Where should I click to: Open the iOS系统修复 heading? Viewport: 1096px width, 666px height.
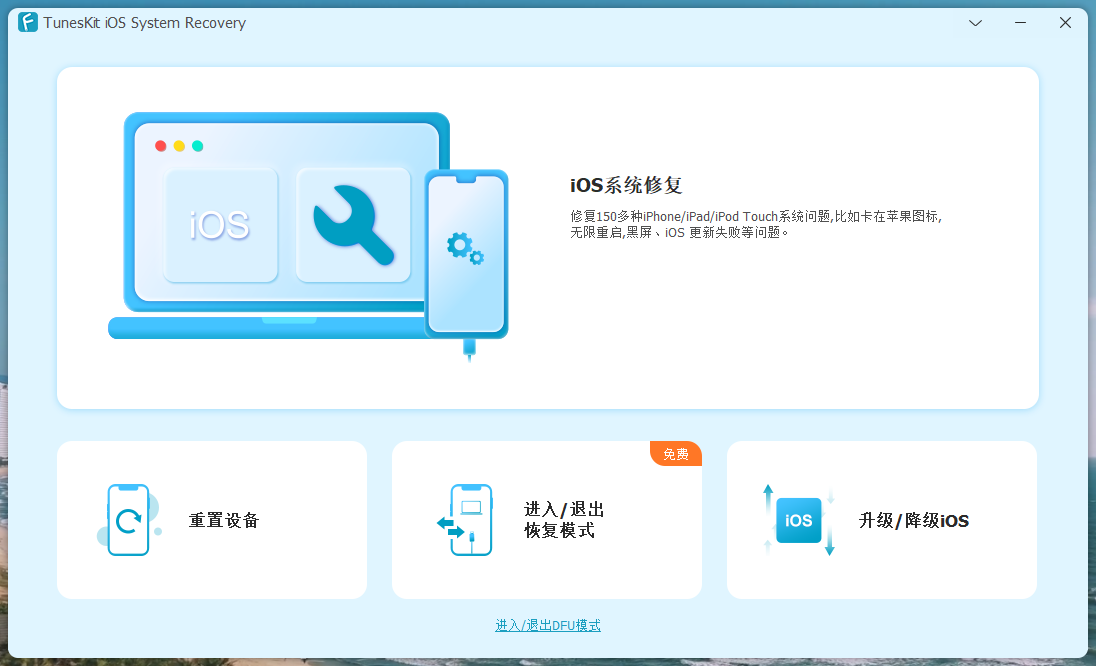626,185
